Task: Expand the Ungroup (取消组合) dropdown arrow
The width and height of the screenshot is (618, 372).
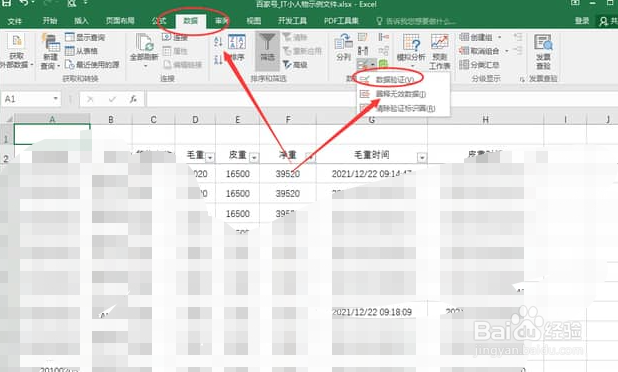Action: [x=506, y=51]
